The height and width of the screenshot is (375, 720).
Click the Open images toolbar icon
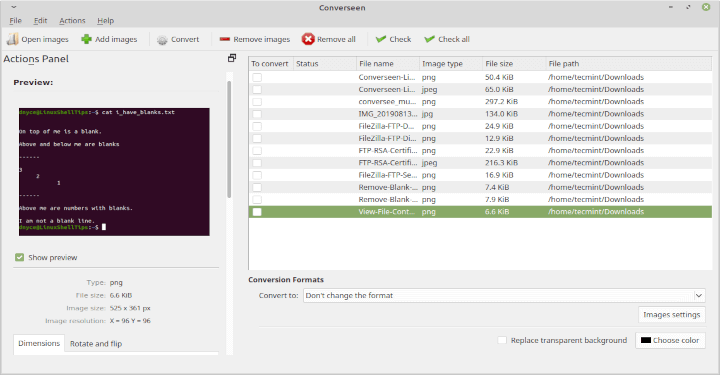click(13, 39)
